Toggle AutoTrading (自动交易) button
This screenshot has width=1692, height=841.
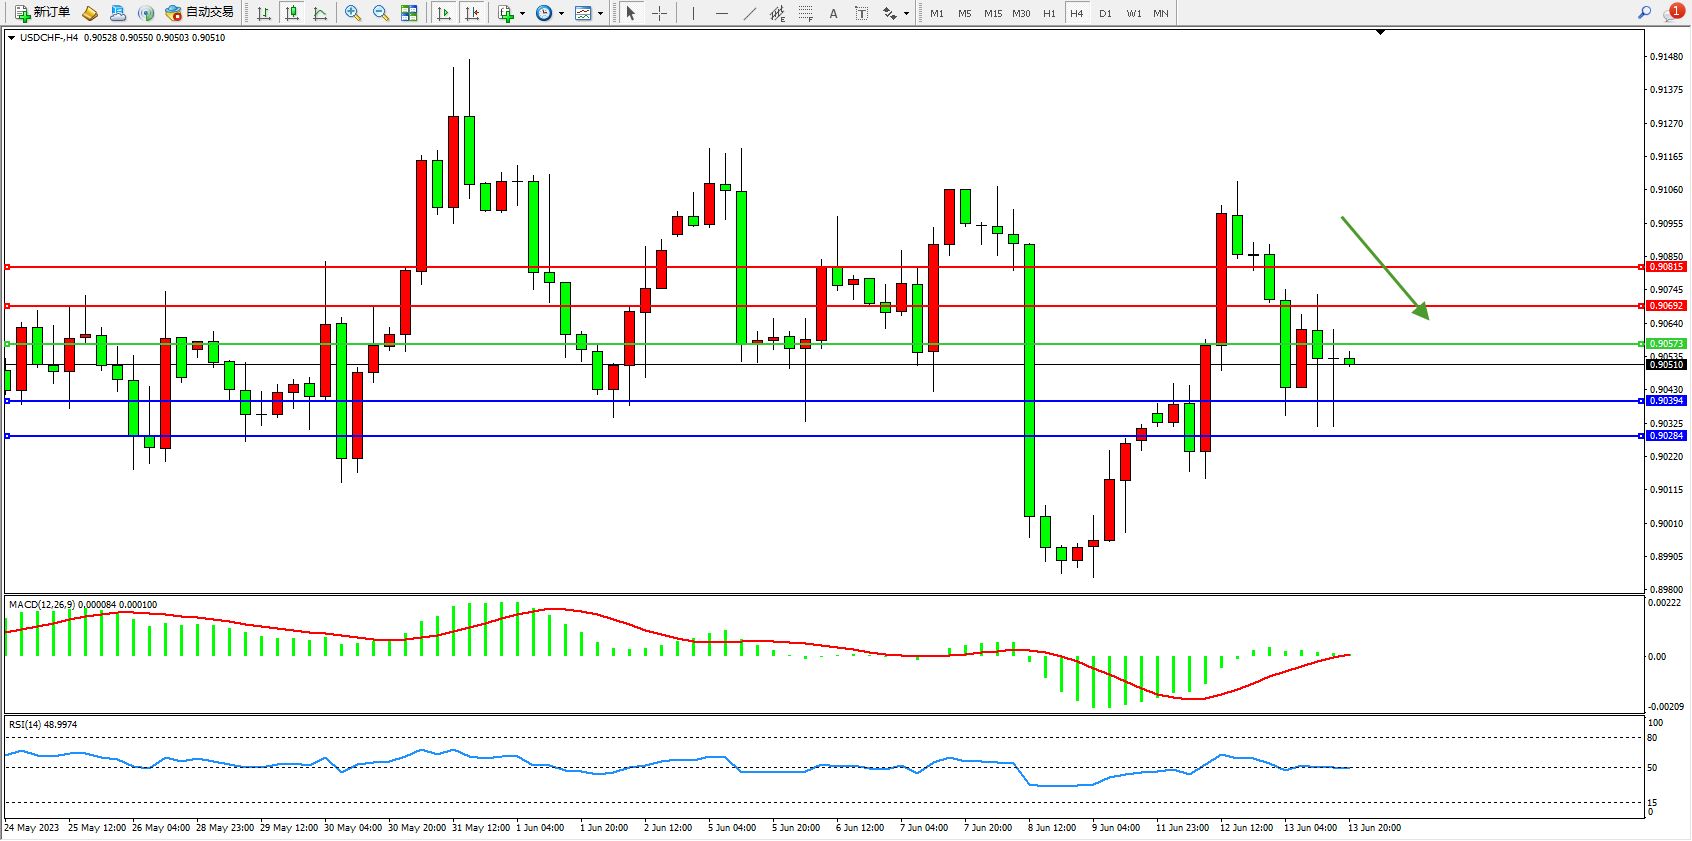[x=200, y=13]
